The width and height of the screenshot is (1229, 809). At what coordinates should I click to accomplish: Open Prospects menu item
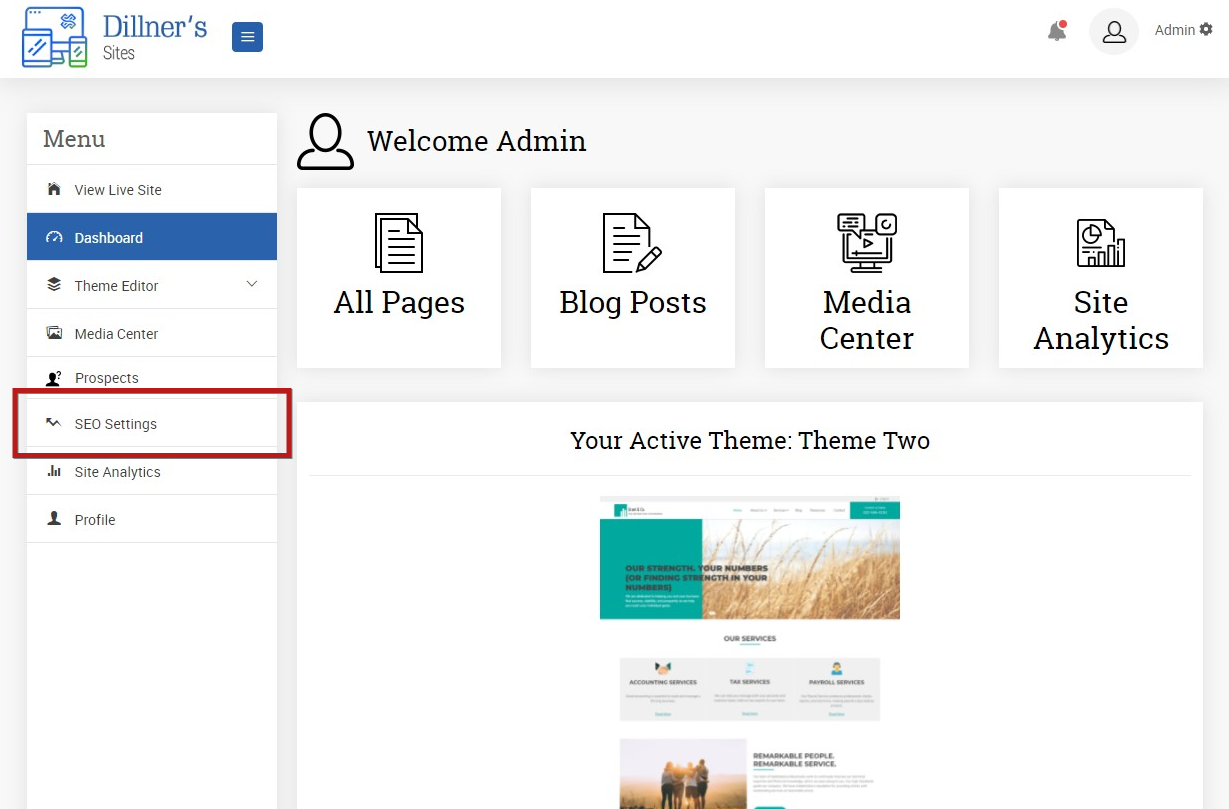pyautogui.click(x=152, y=378)
